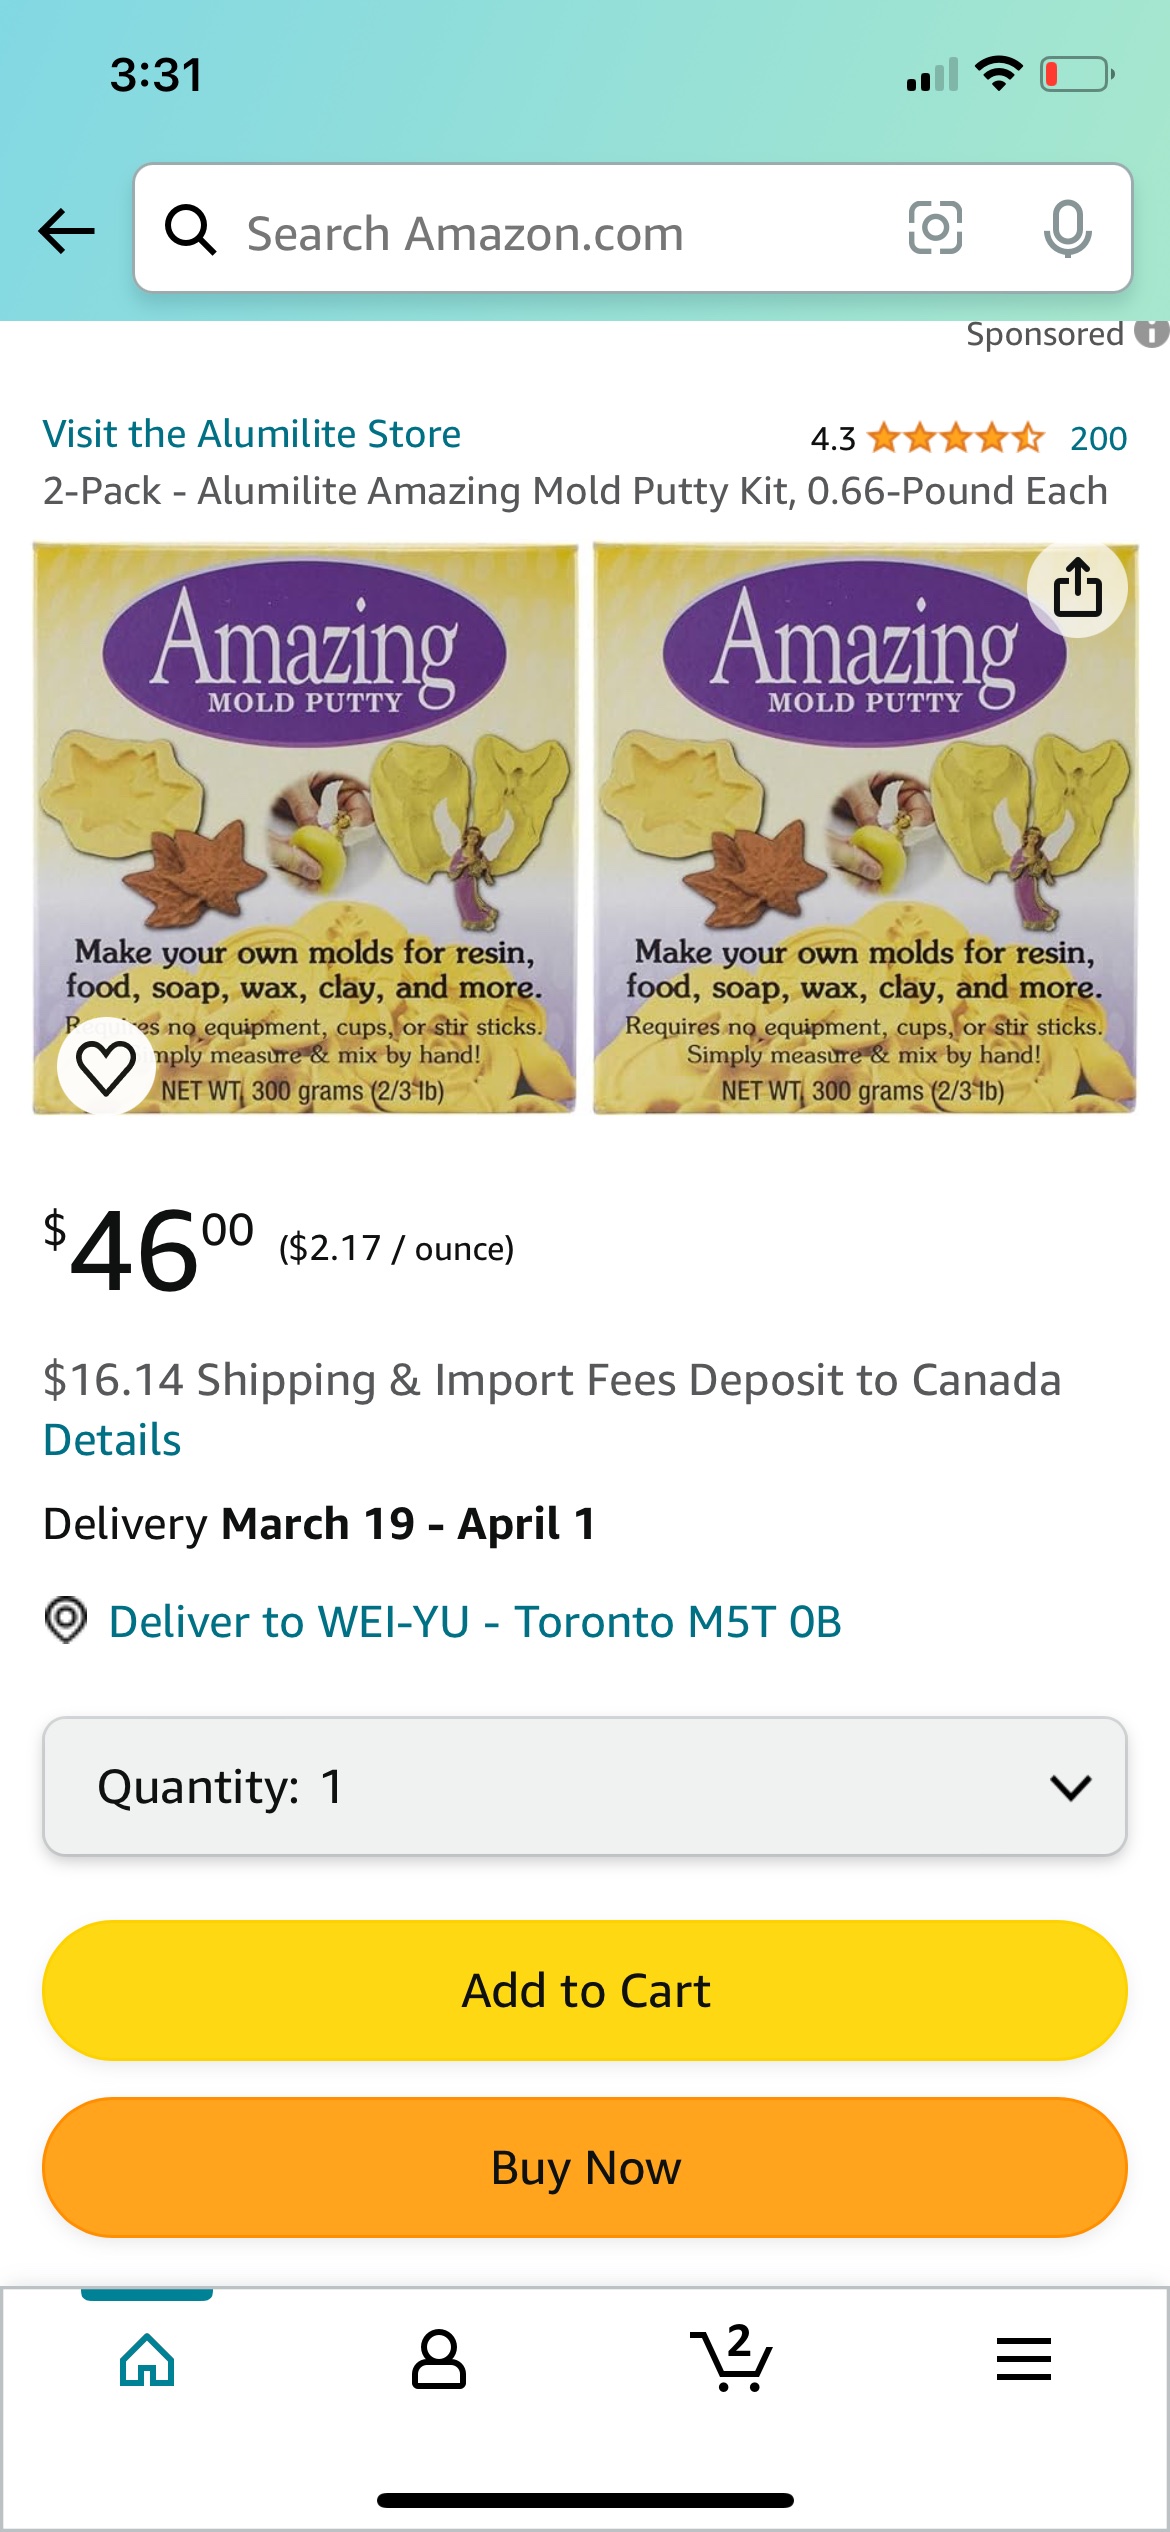Open shipping fees Details link
Viewport: 1170px width, 2532px height.
click(x=112, y=1440)
